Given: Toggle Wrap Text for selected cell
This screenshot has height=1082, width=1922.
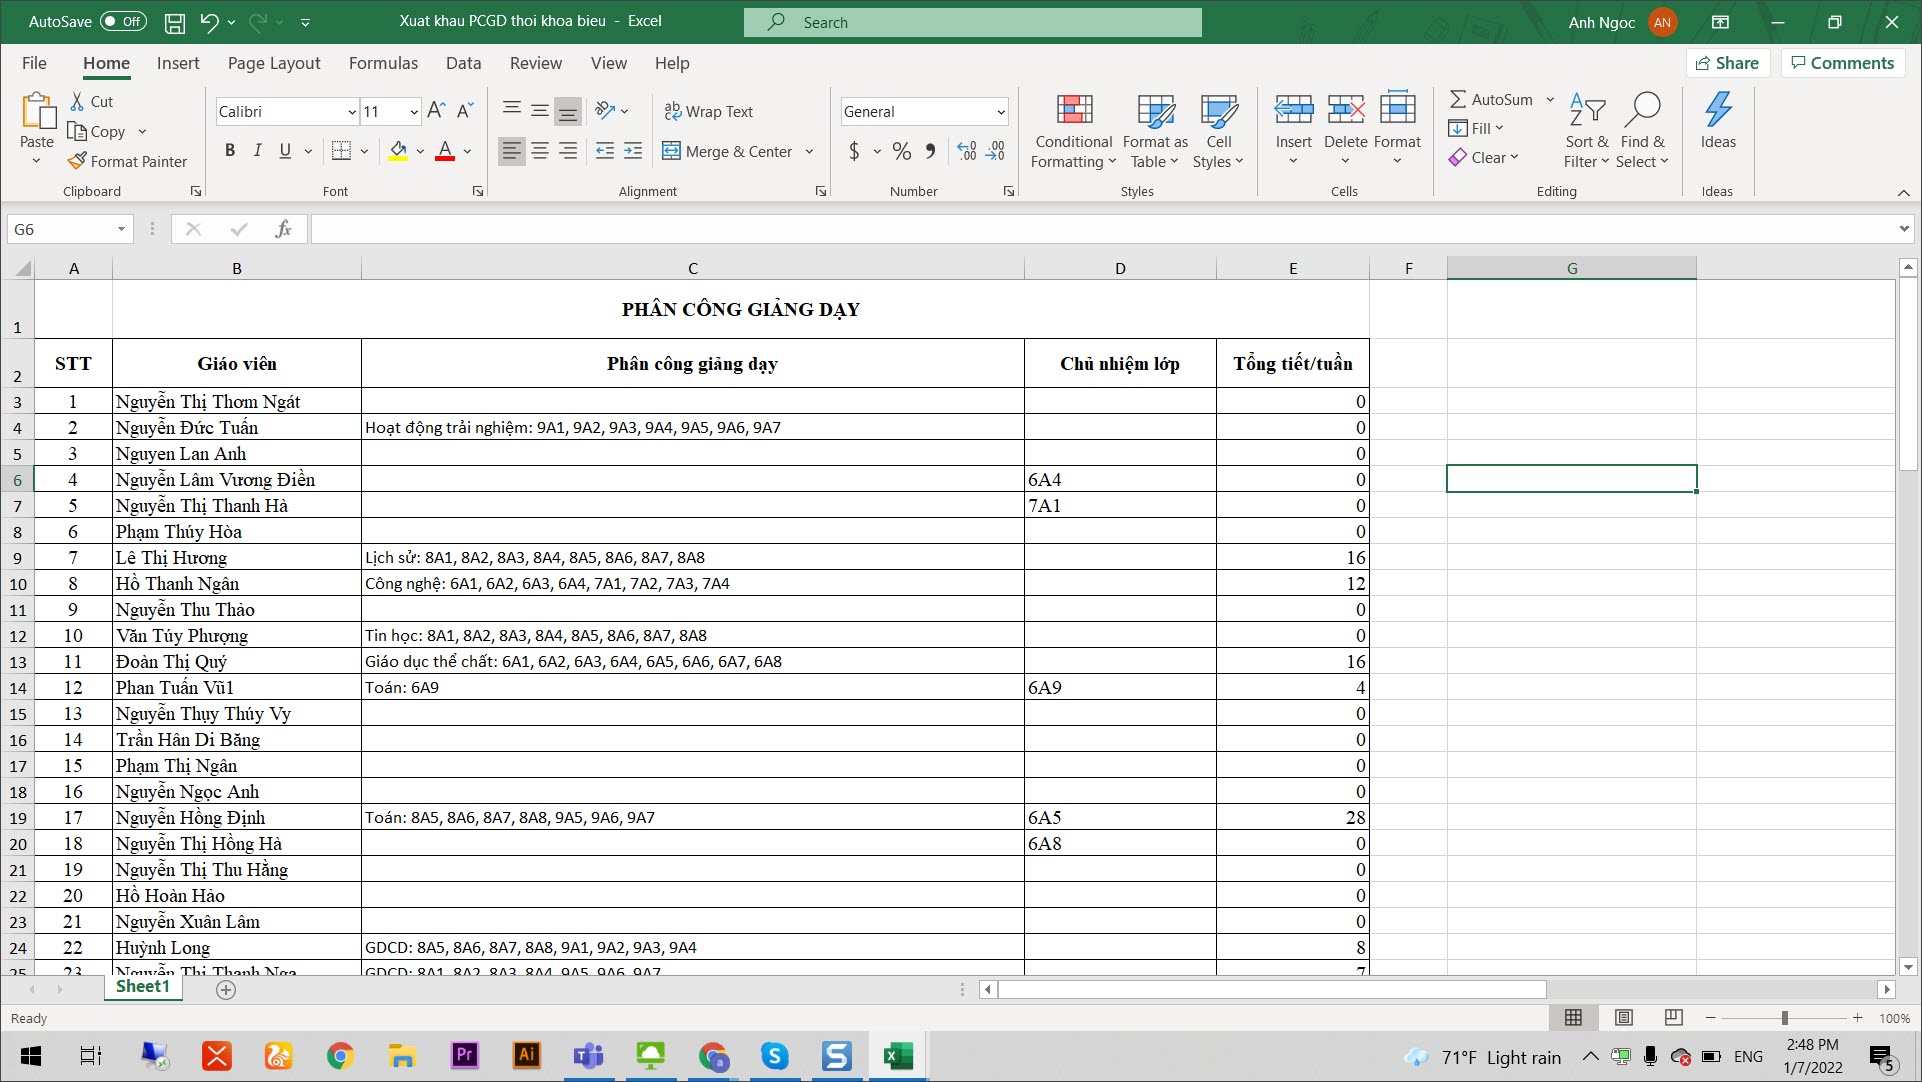Looking at the screenshot, I should coord(708,111).
